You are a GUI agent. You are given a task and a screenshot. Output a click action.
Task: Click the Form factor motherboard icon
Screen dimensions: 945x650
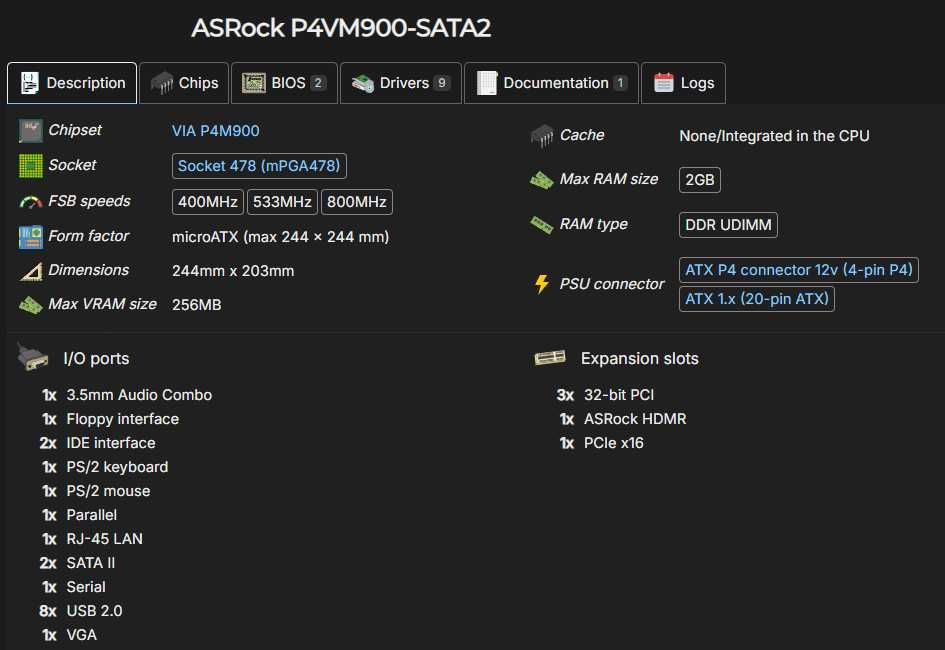31,237
